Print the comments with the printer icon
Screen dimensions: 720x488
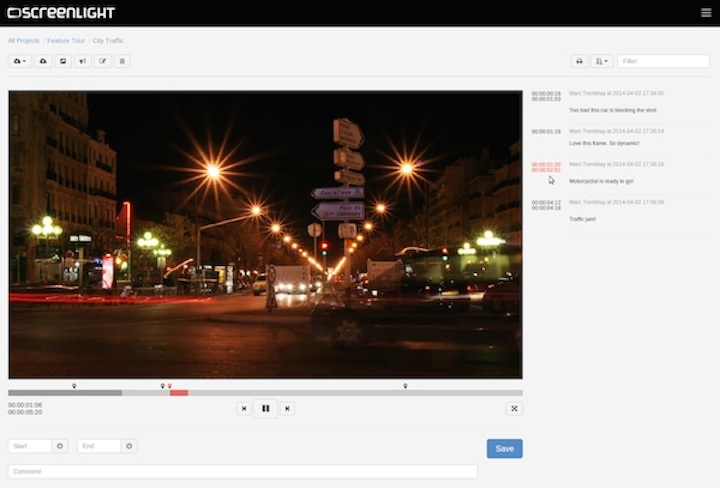pyautogui.click(x=579, y=61)
